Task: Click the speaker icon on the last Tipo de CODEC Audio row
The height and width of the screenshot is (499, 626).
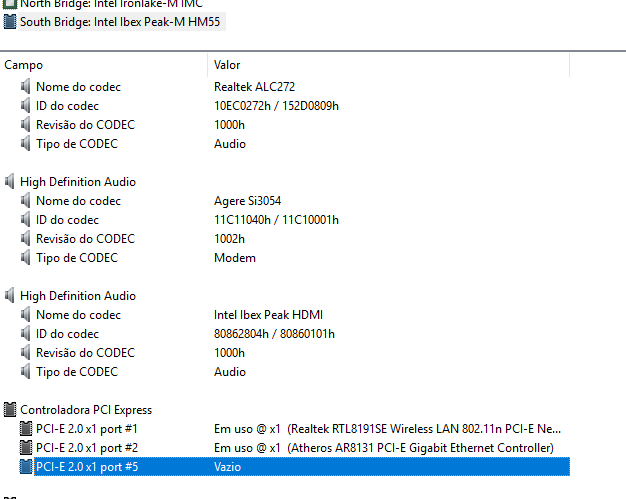Action: click(26, 372)
